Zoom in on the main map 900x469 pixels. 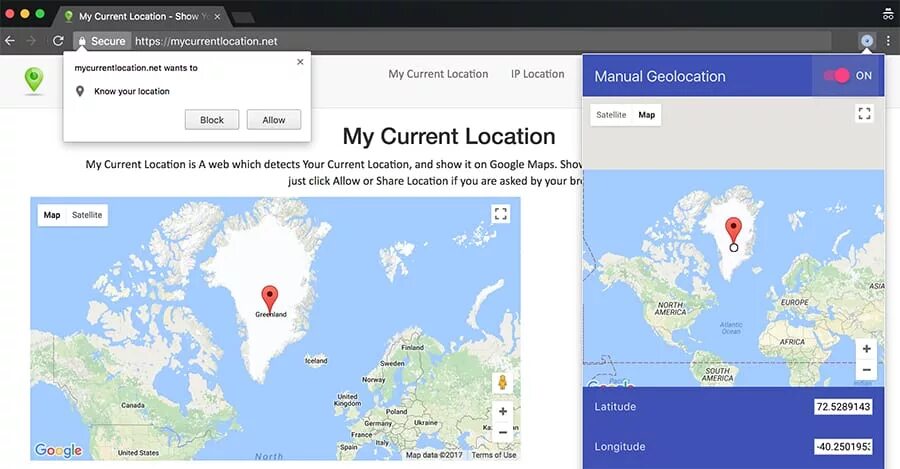[x=503, y=411]
